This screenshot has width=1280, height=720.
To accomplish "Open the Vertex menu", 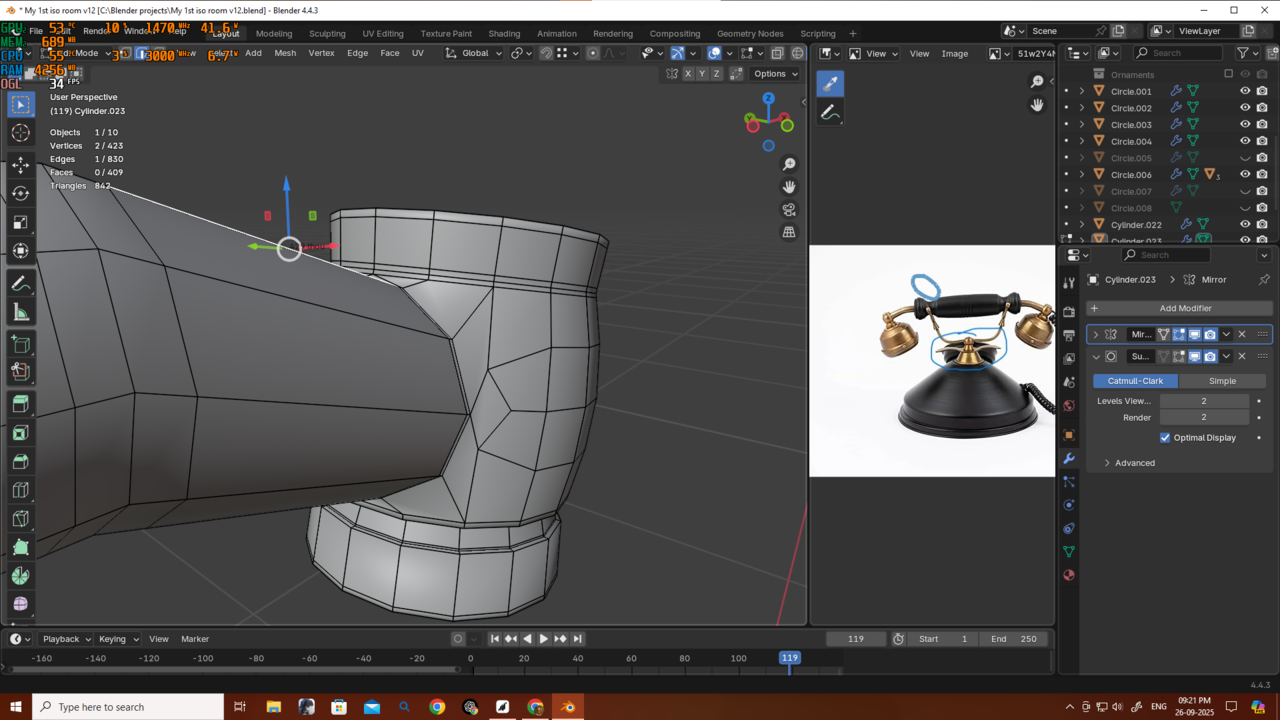I will [321, 53].
